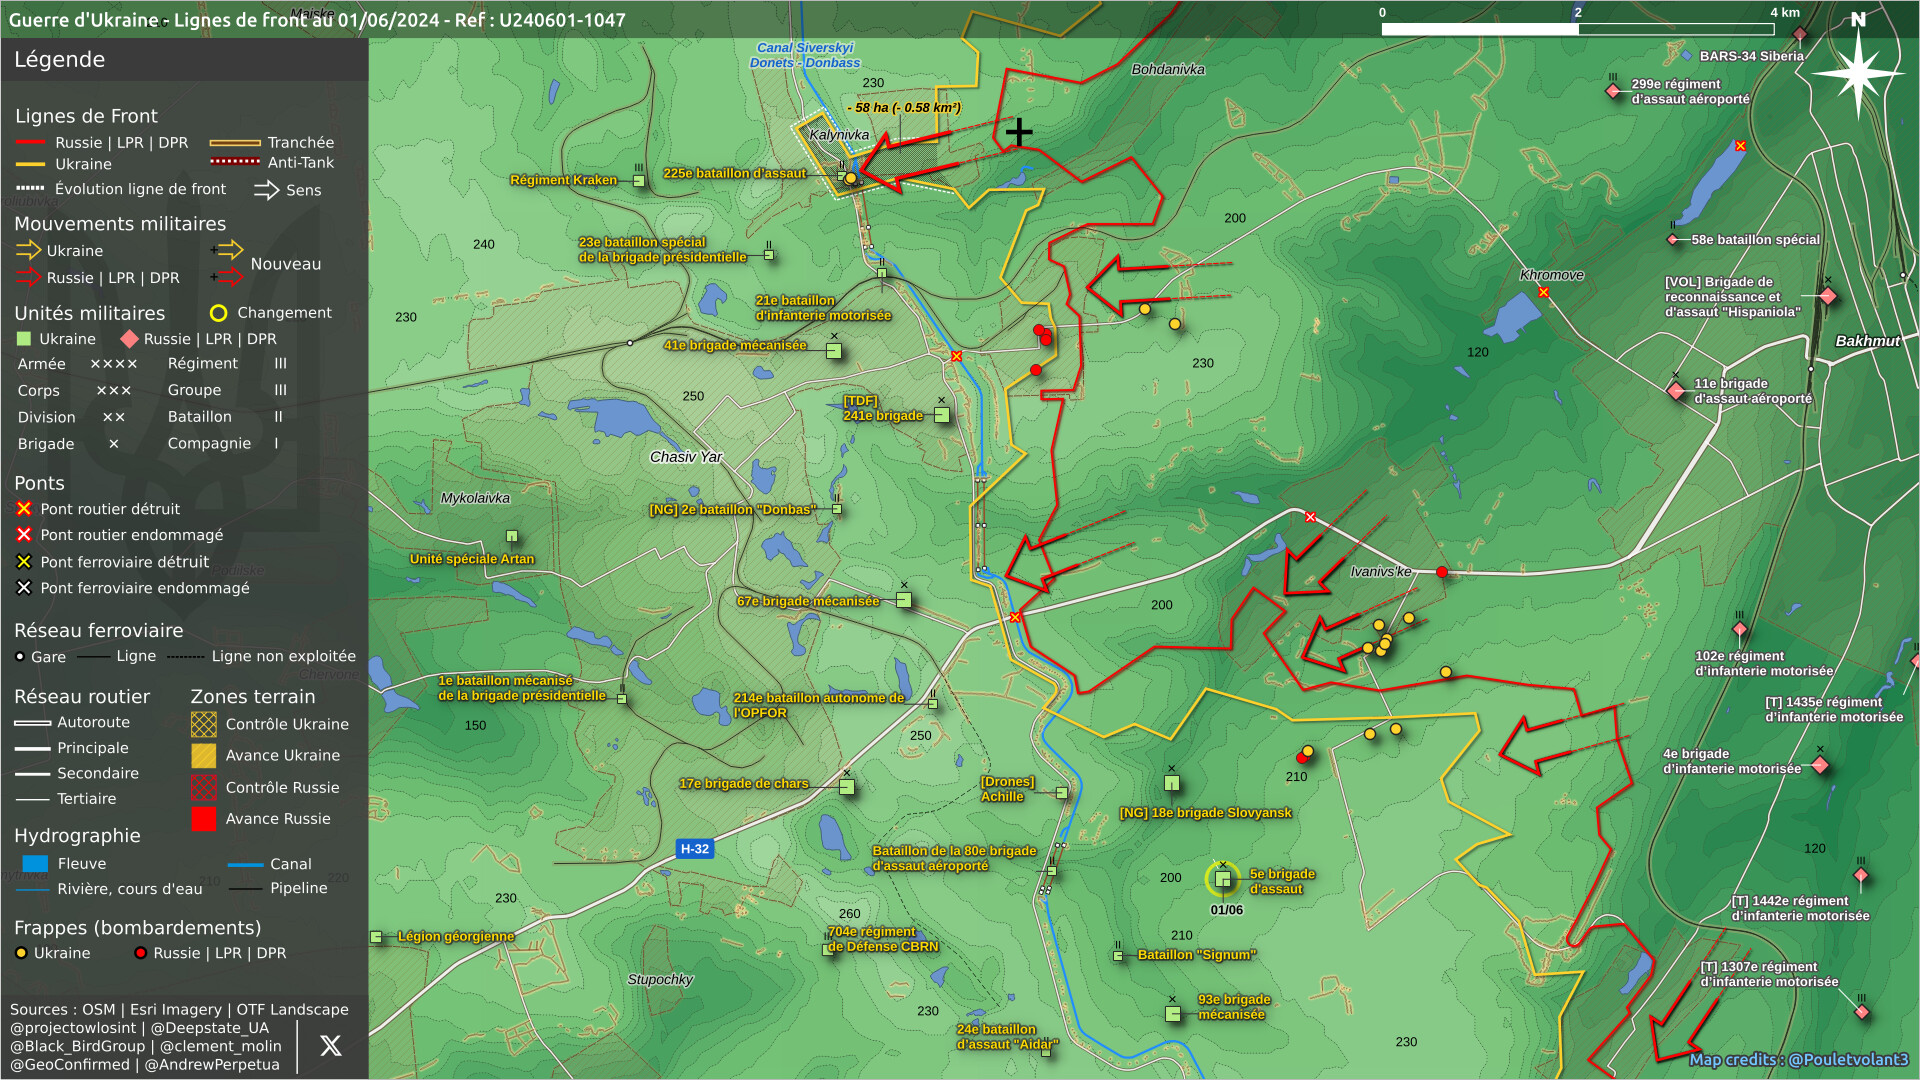Click the 4e brigade d'infanterie motorisée diamond
The image size is (1920, 1080).
click(1820, 765)
